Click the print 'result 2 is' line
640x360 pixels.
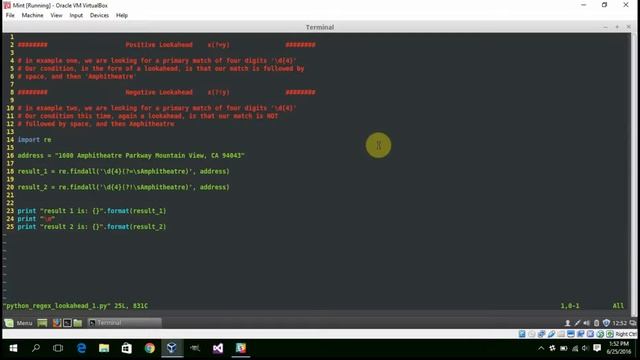point(92,227)
